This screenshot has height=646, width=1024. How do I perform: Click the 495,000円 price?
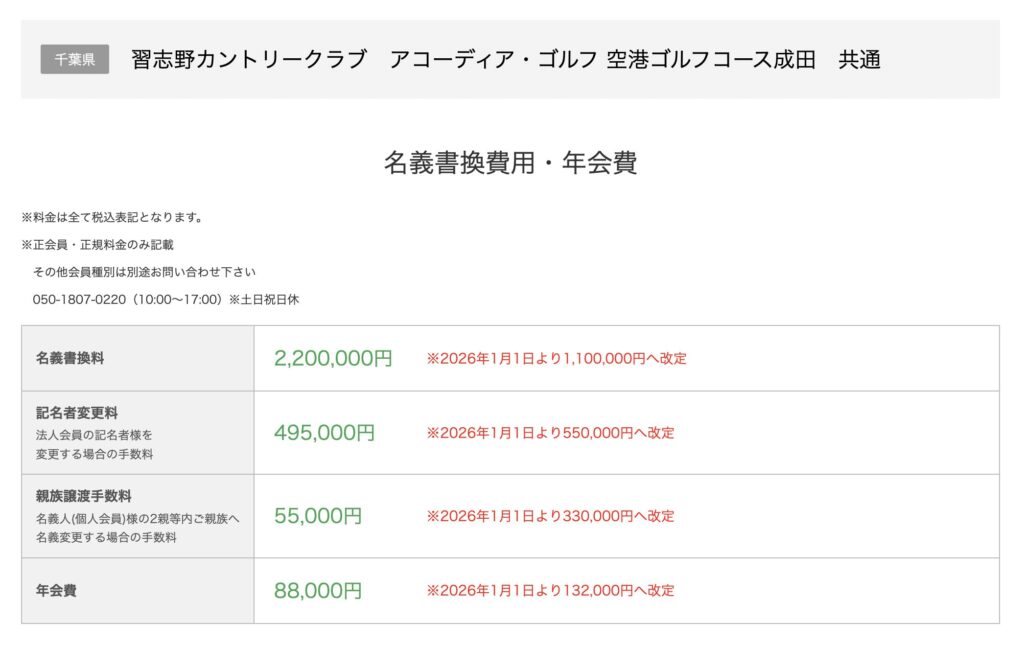pos(324,433)
